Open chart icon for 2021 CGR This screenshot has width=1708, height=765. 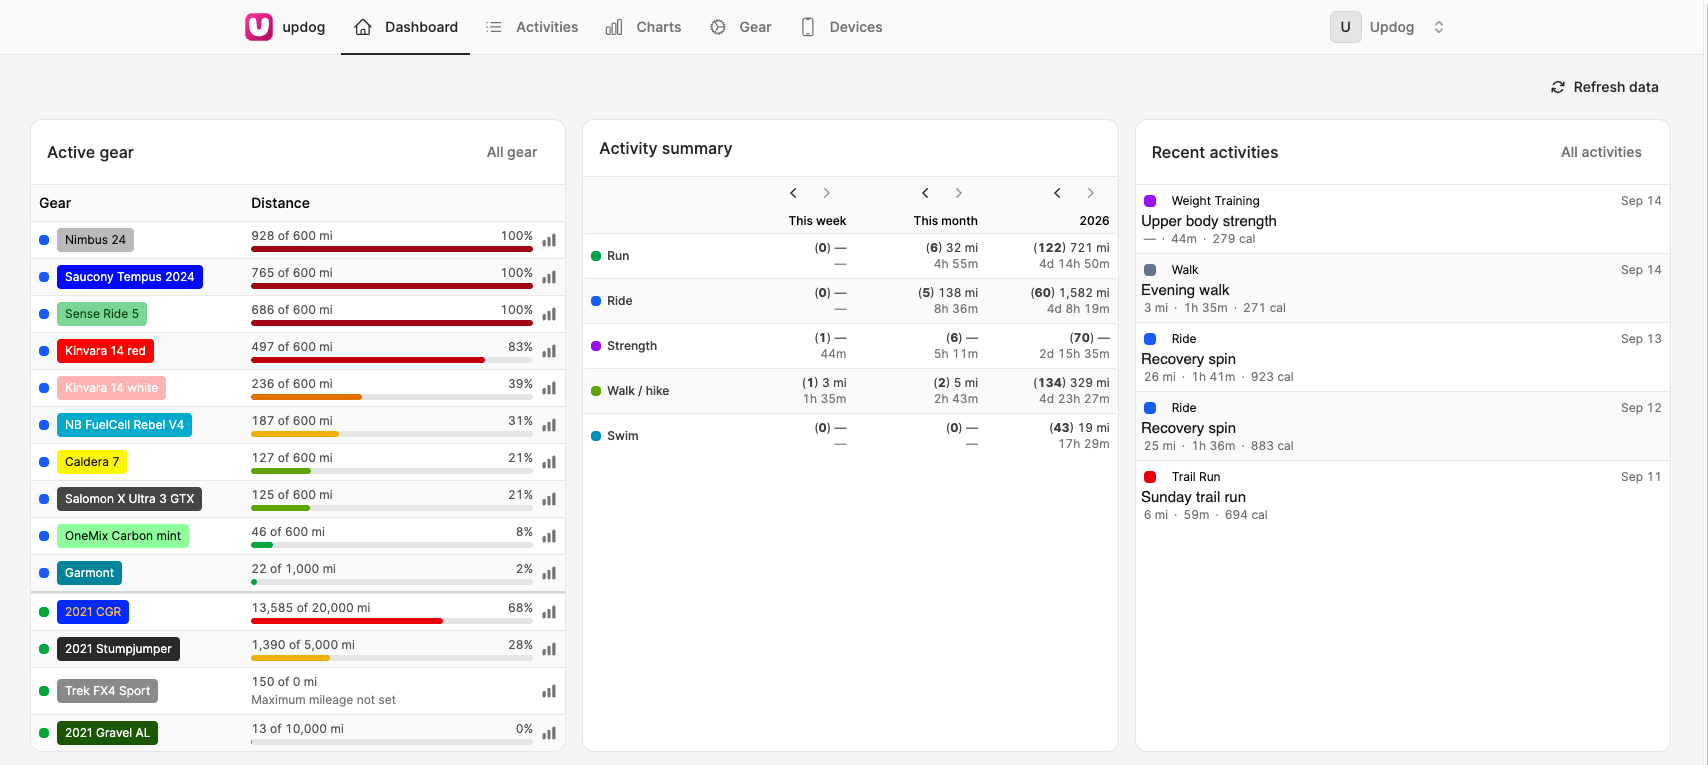(549, 612)
